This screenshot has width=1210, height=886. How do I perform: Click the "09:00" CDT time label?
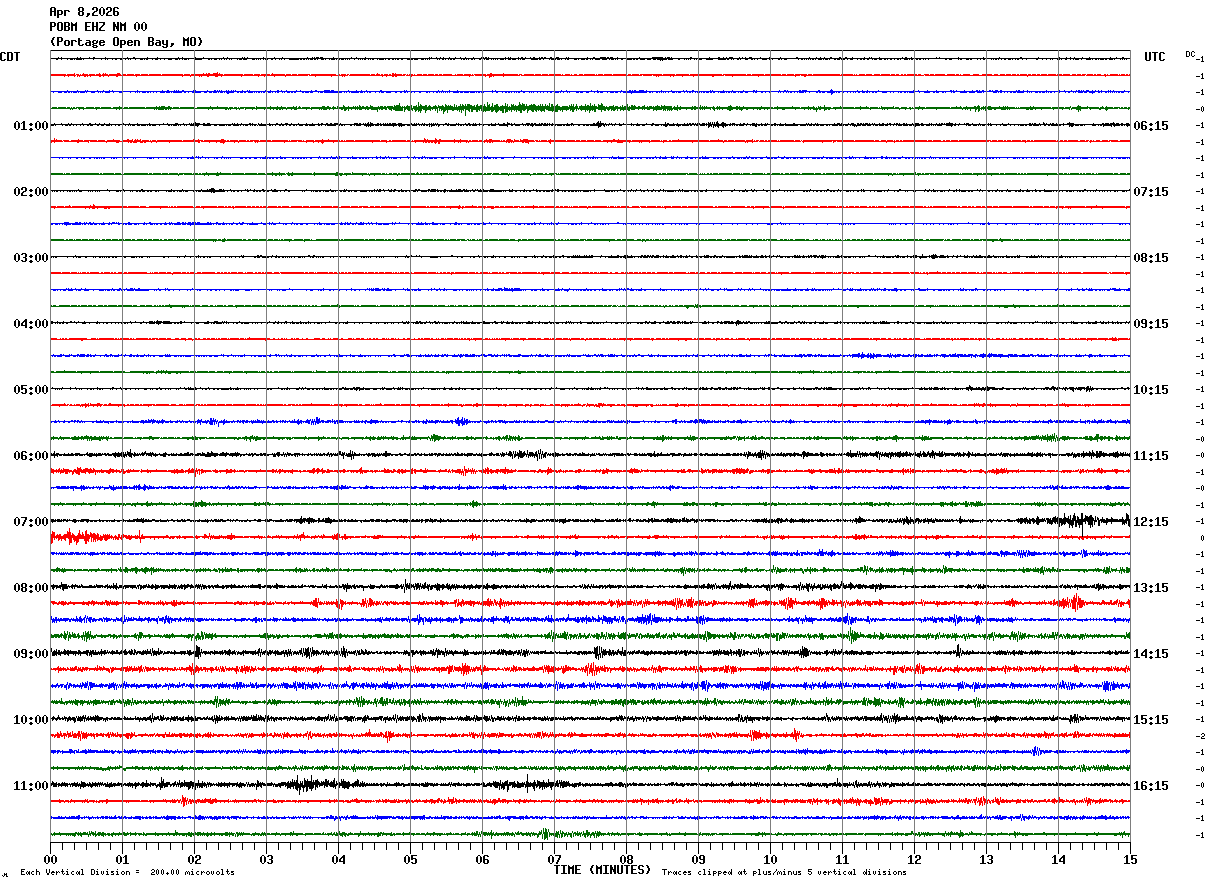pos(31,654)
